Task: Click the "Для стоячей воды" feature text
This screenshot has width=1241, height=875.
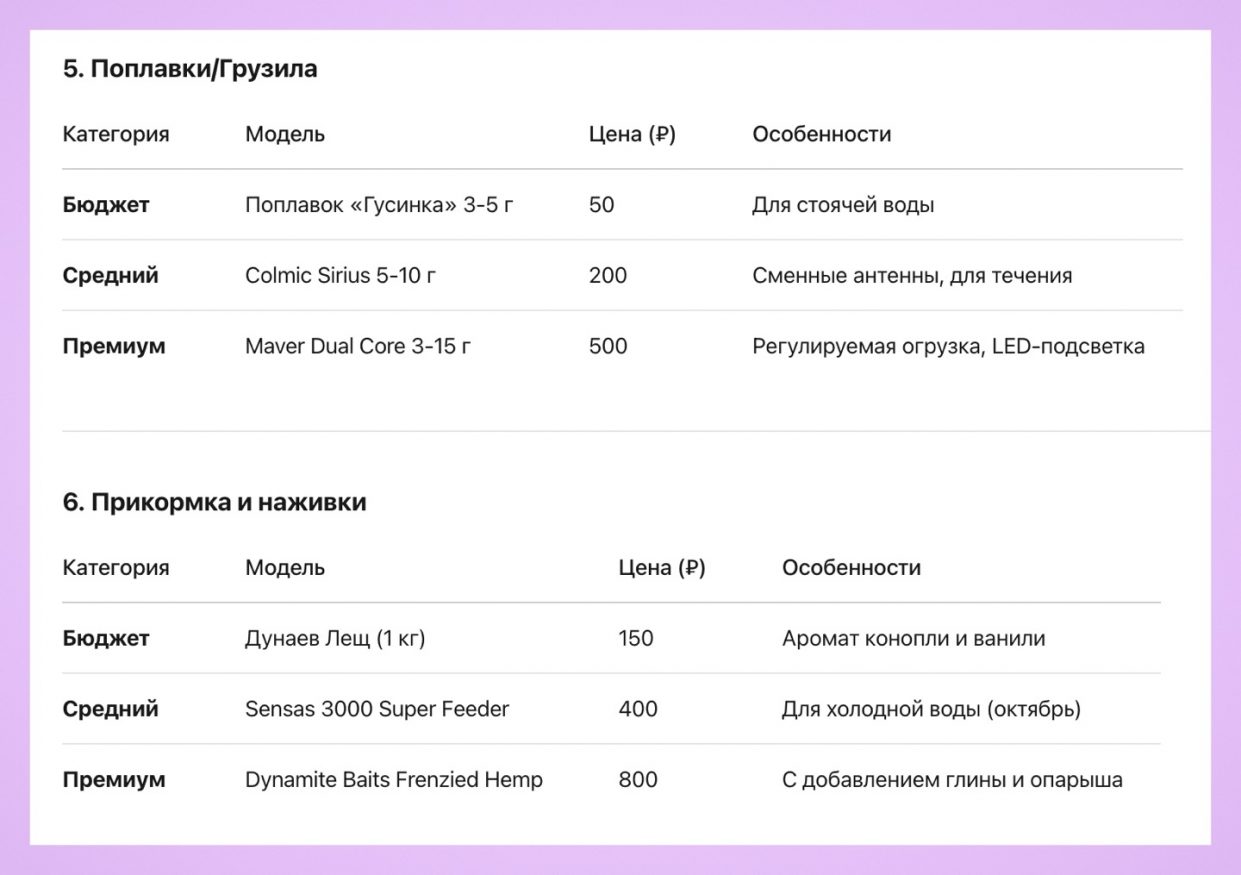Action: [x=843, y=205]
